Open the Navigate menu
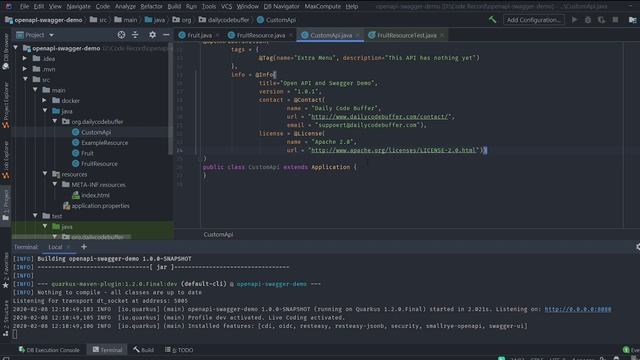This screenshot has width=640, height=360. point(78,7)
